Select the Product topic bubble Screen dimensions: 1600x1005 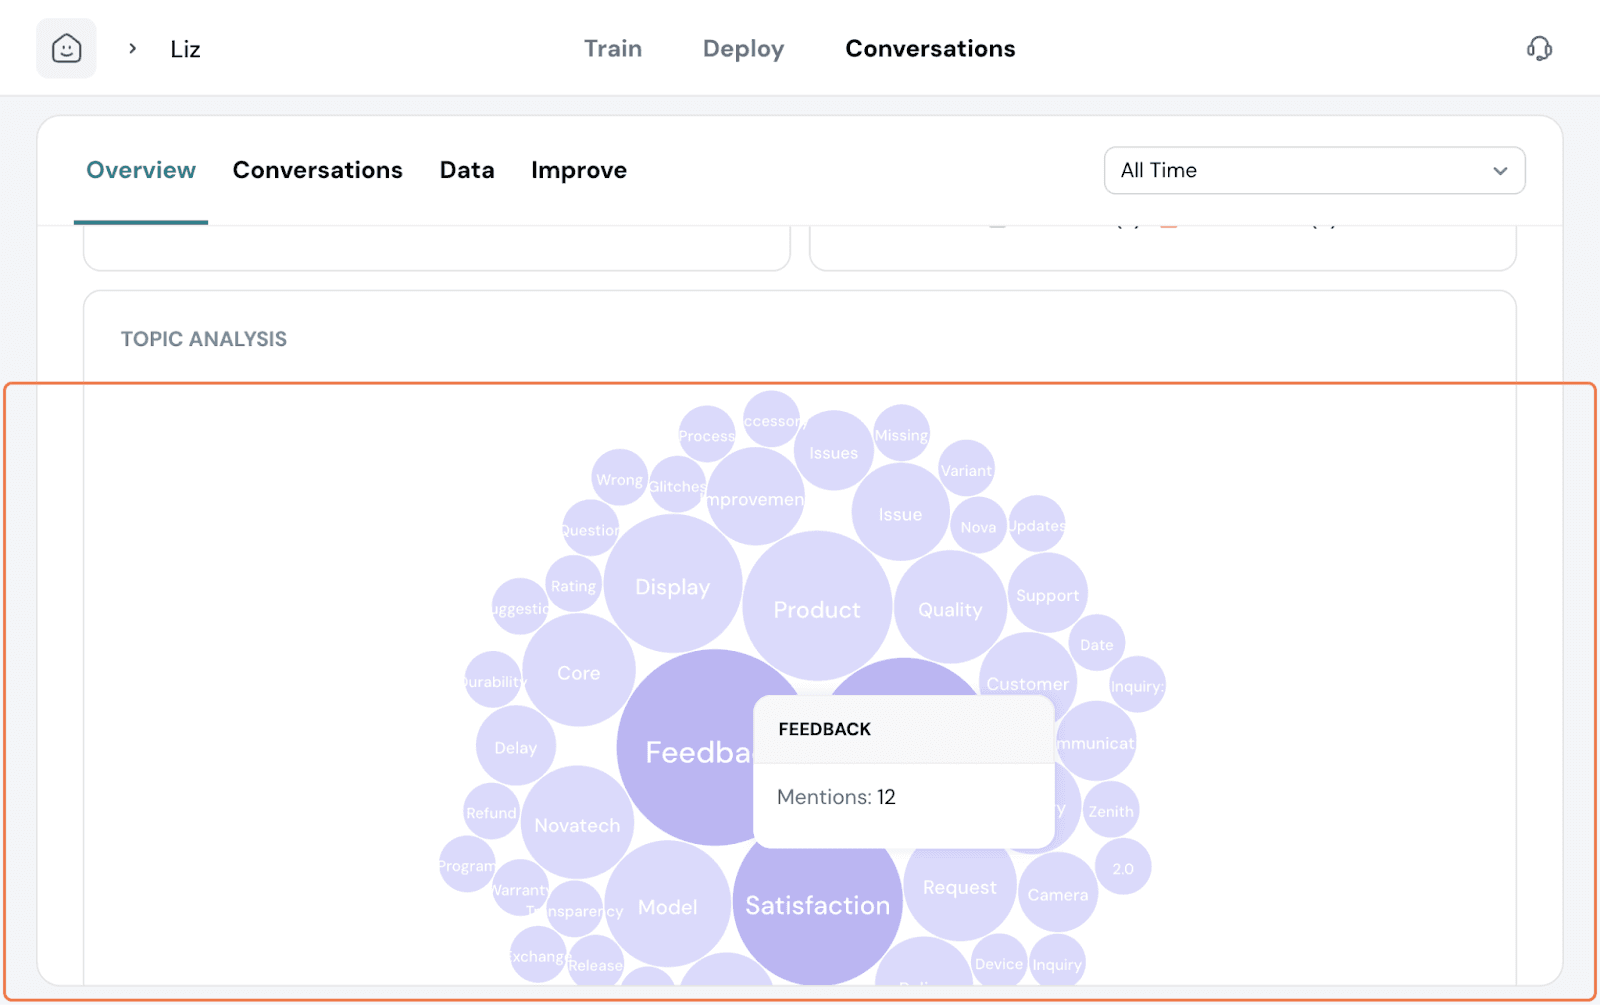(x=816, y=608)
